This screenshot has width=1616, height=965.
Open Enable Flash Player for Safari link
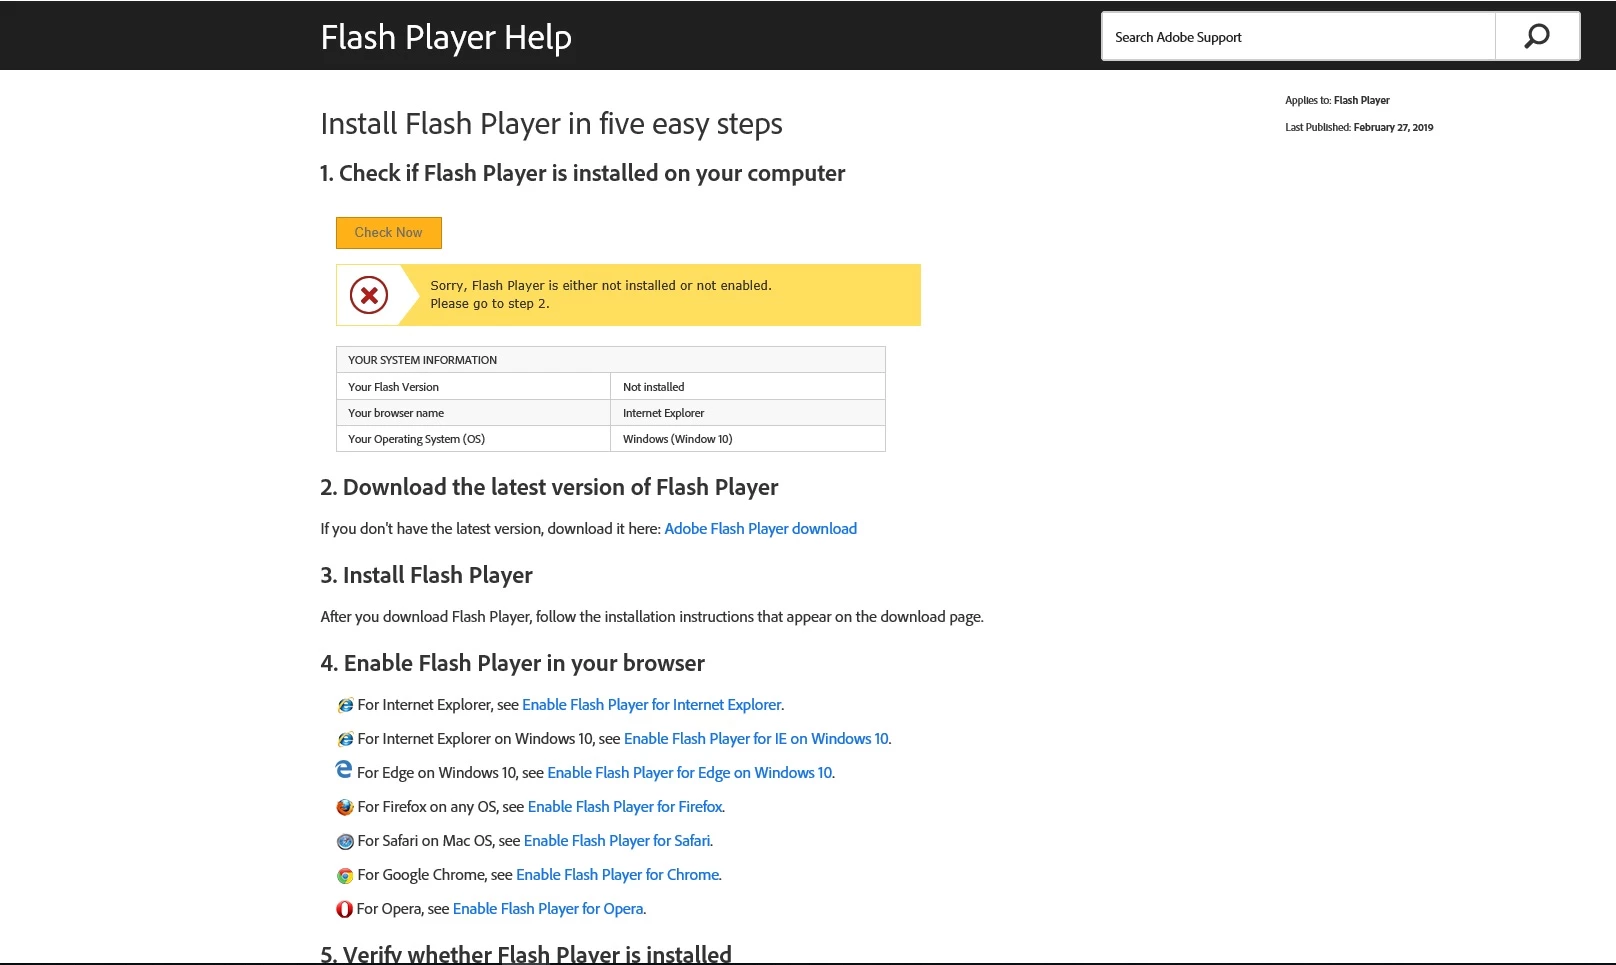[617, 840]
